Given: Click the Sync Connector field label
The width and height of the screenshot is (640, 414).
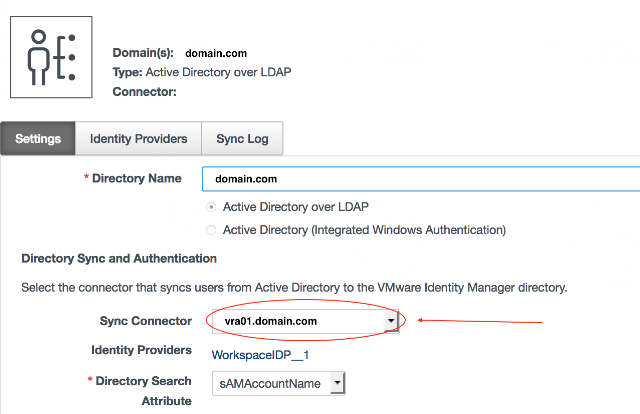Looking at the screenshot, I should 145,321.
